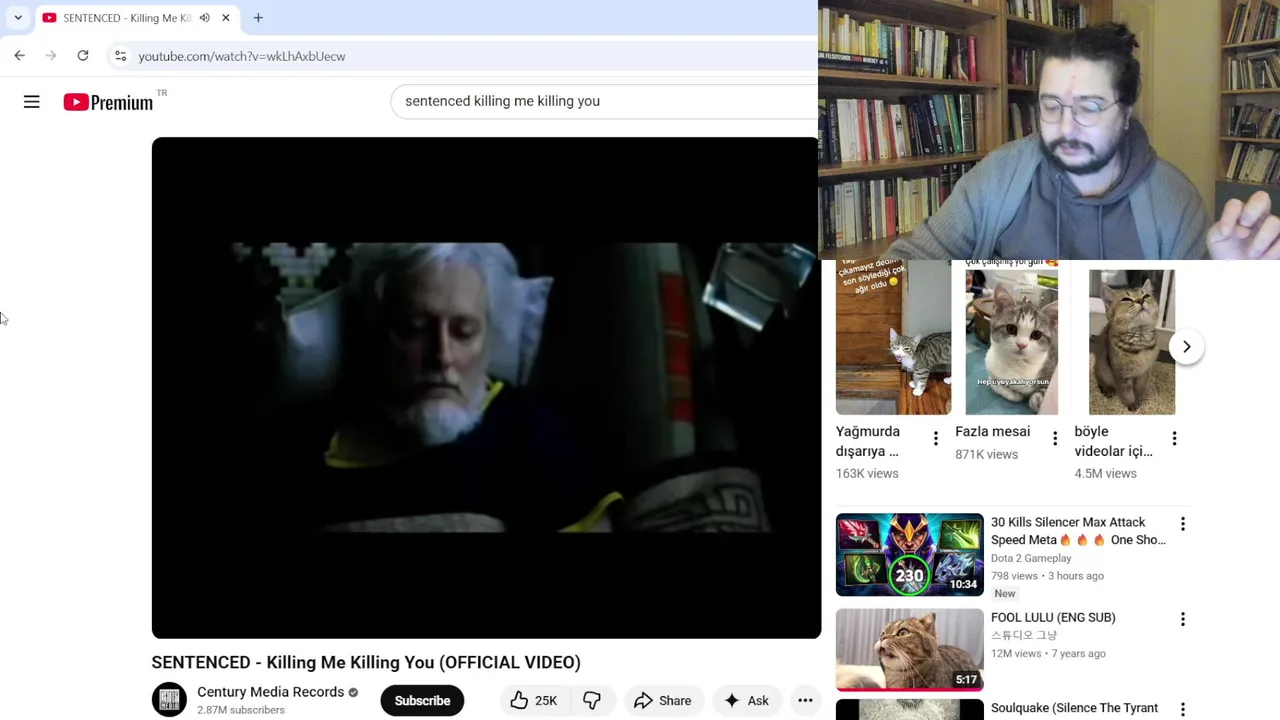This screenshot has width=1280, height=720.
Task: Click 798 views • 3 hours ago text
Action: [1047, 576]
